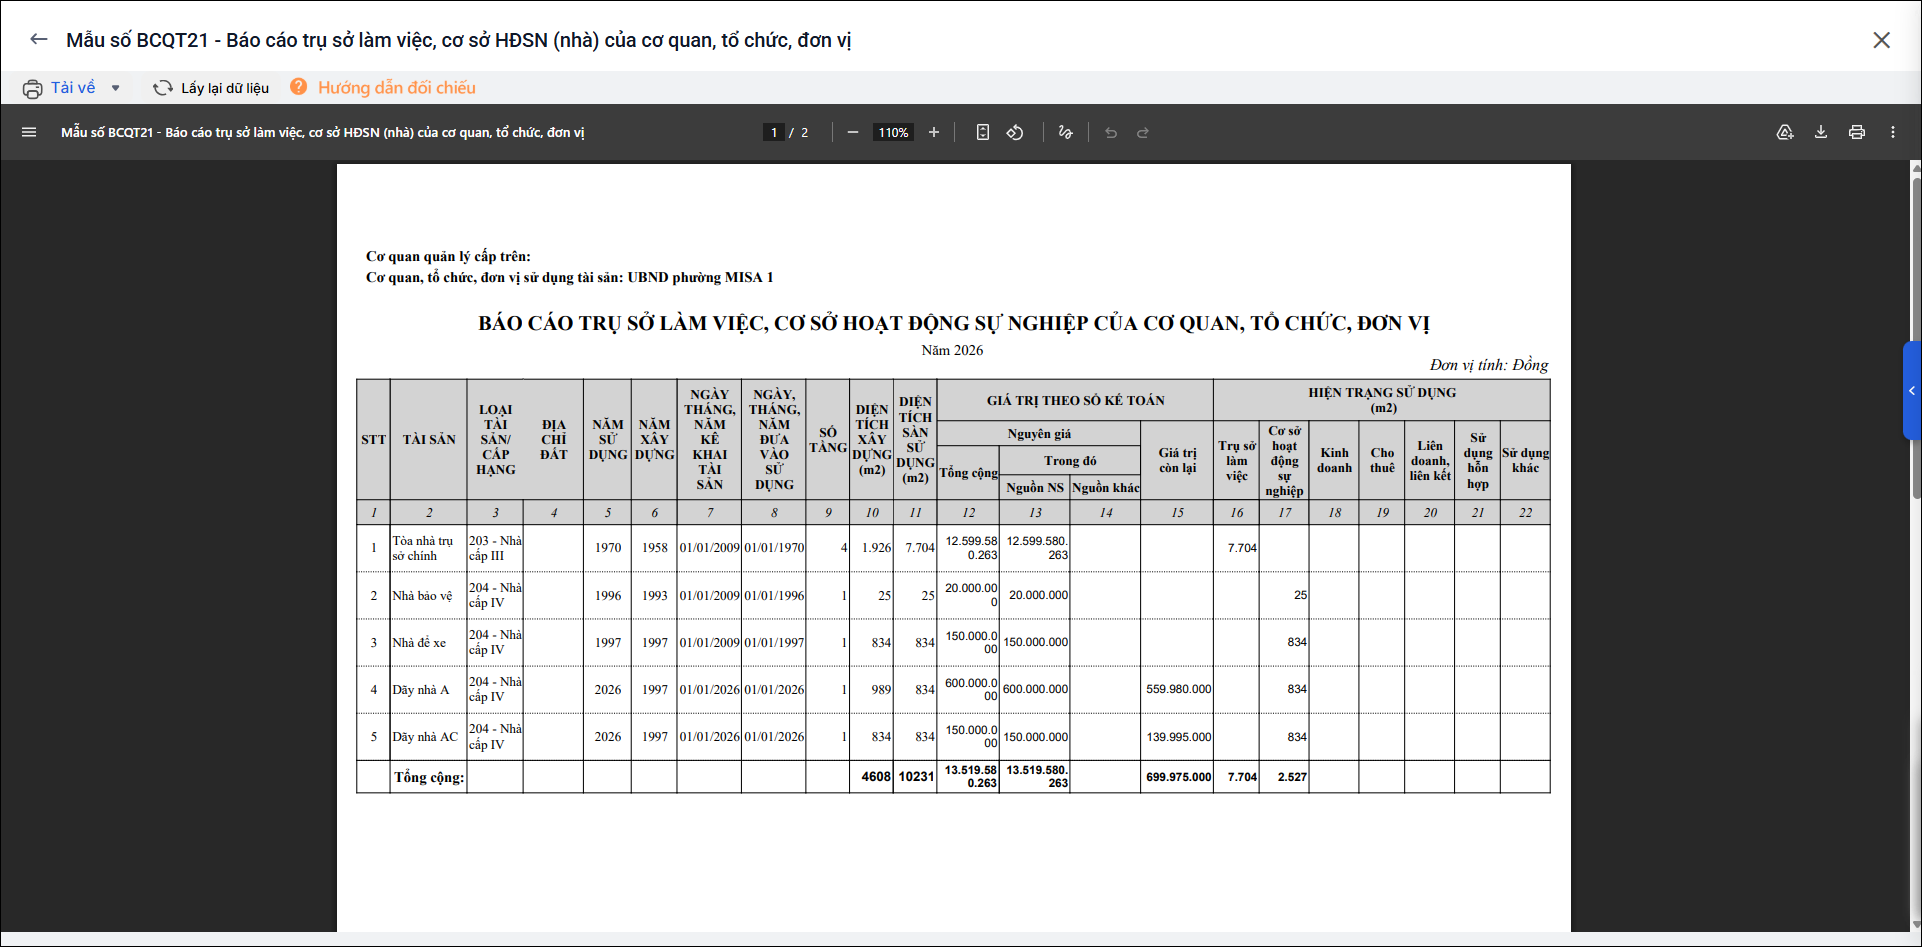Click the Tải về button
This screenshot has height=947, width=1922.
coord(73,88)
